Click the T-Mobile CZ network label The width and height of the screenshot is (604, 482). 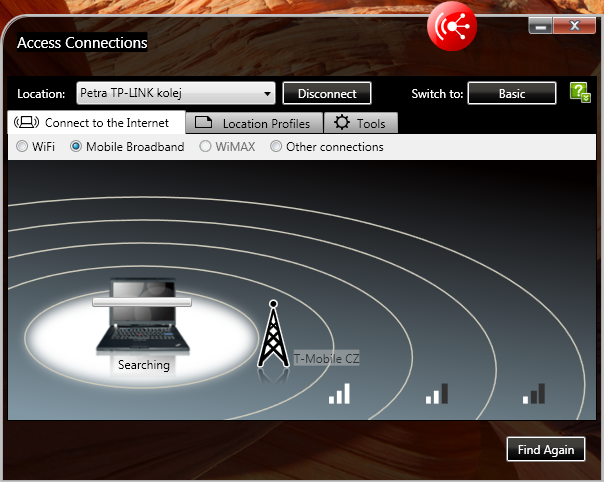(x=325, y=358)
